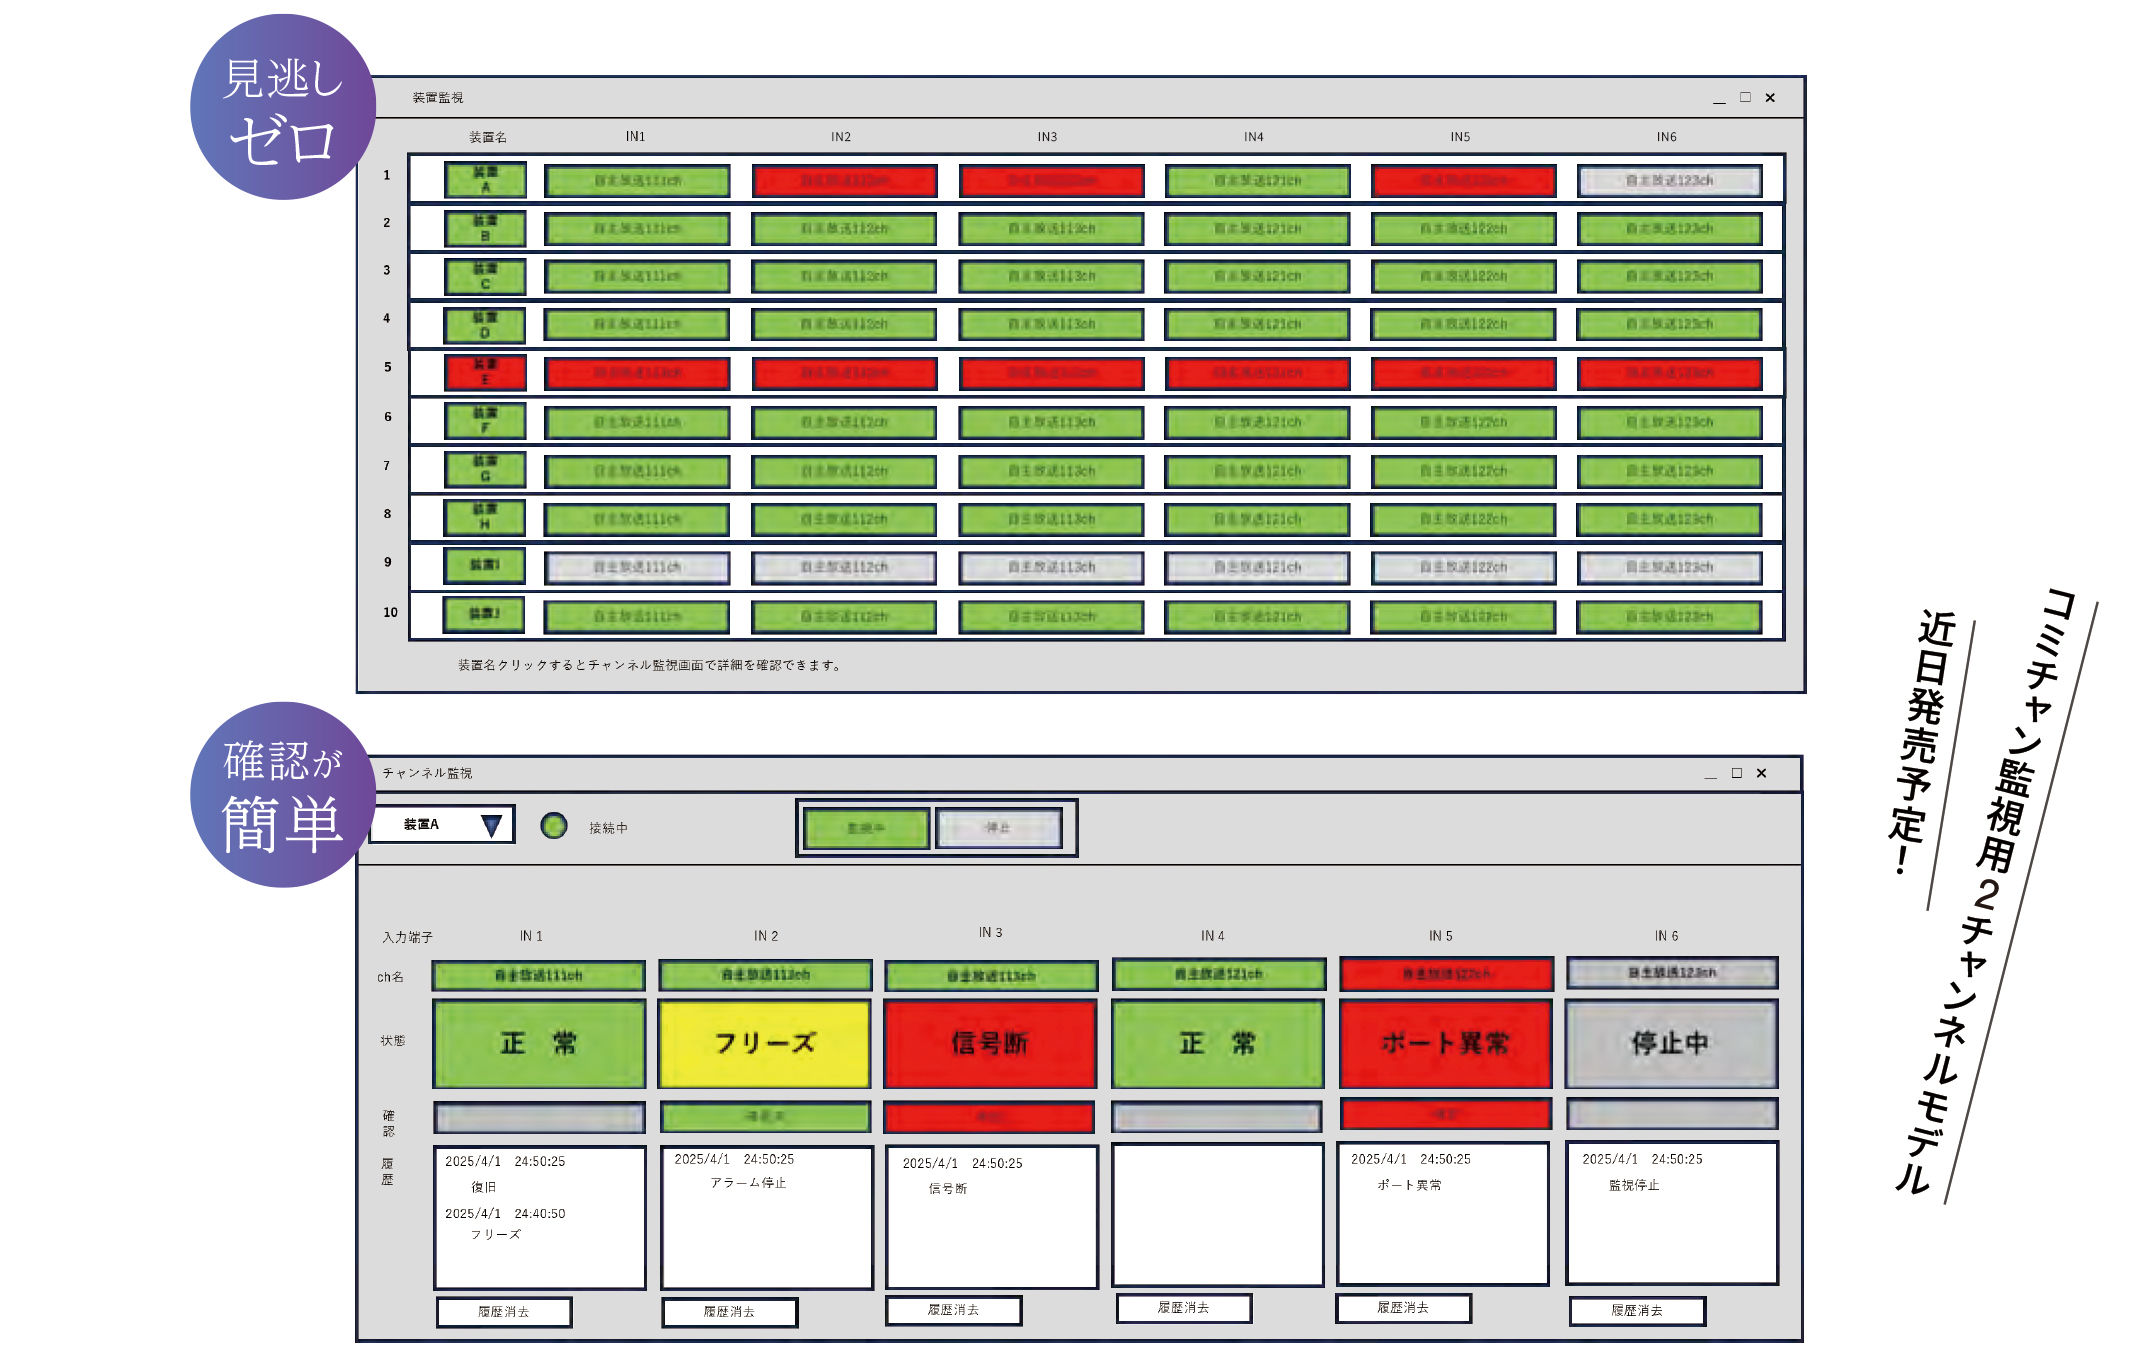Click red 信号断 status box
Viewport: 2138px width, 1367px height.
(990, 1043)
